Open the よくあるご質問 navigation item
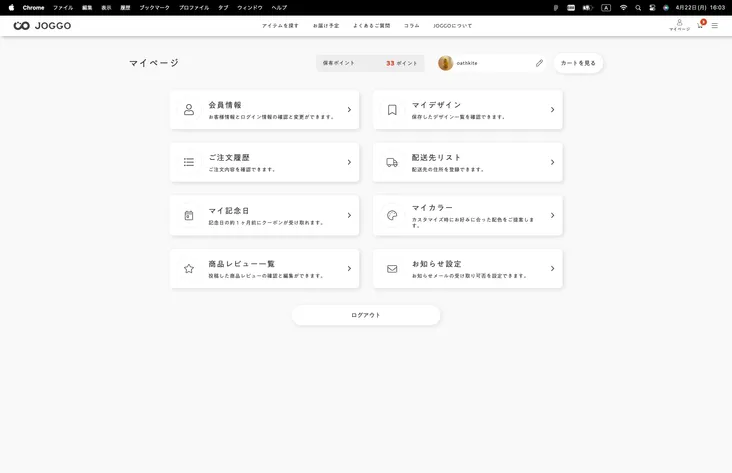Screen dimensions: 732x473 (371, 26)
